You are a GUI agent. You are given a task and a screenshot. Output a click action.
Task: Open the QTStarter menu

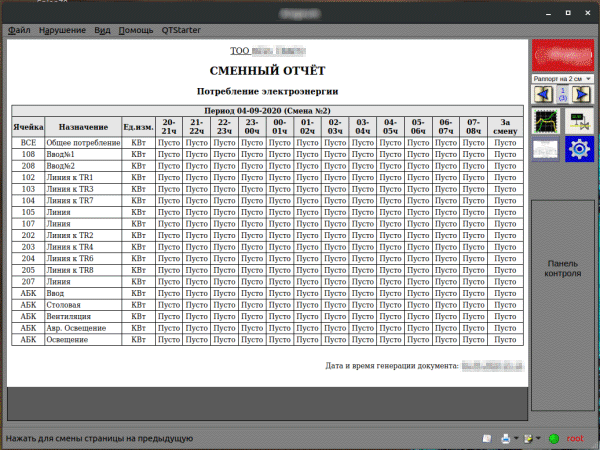(x=181, y=30)
